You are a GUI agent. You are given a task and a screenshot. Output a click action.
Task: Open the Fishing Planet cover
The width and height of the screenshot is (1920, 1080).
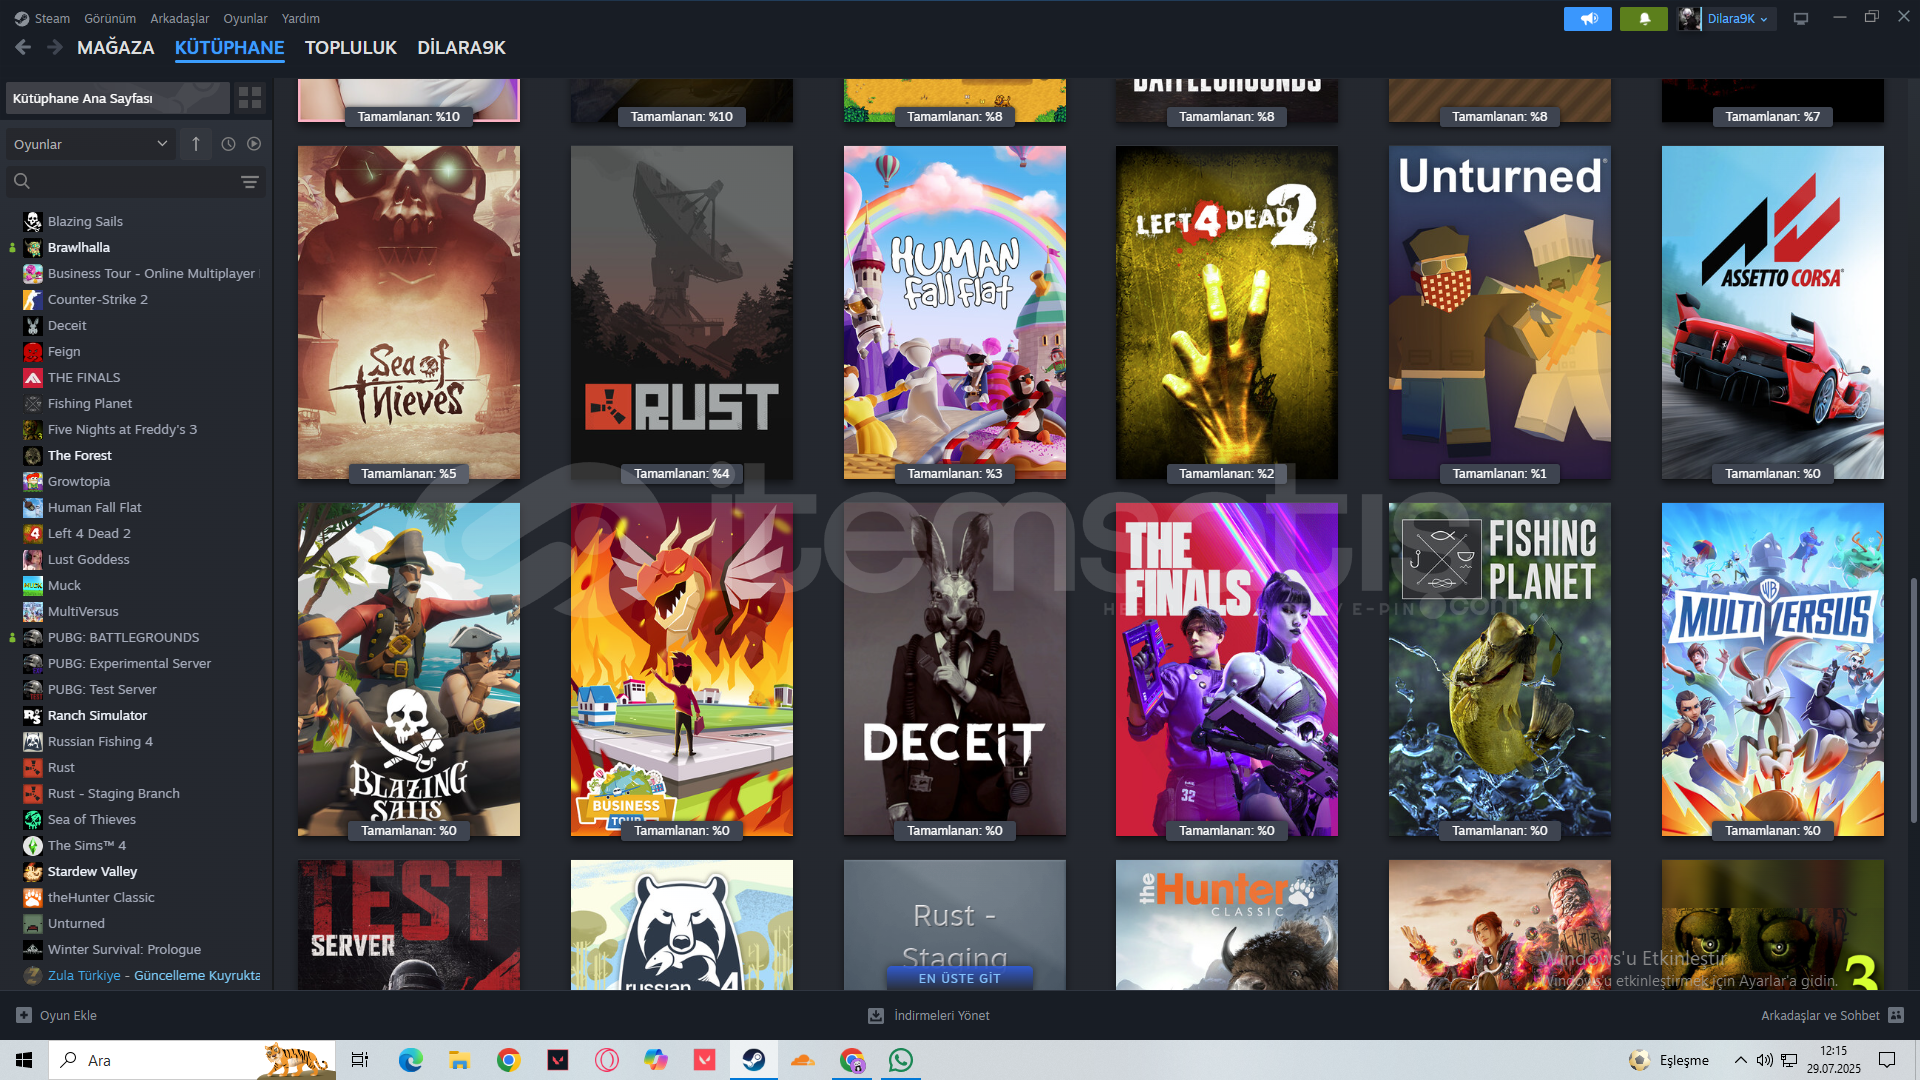(x=1500, y=669)
